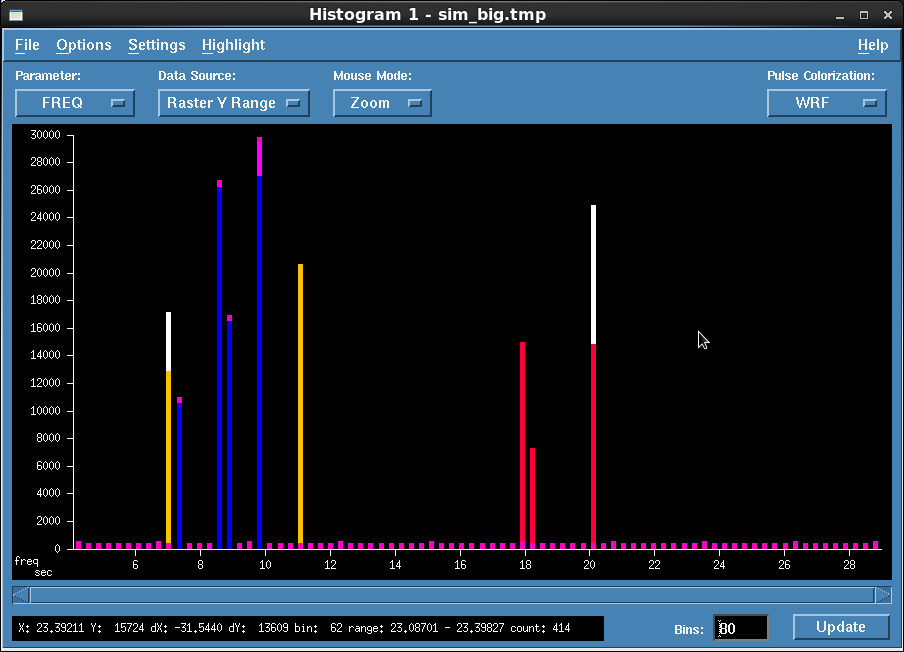Open the File menu
This screenshot has height=652, width=904.
(27, 45)
